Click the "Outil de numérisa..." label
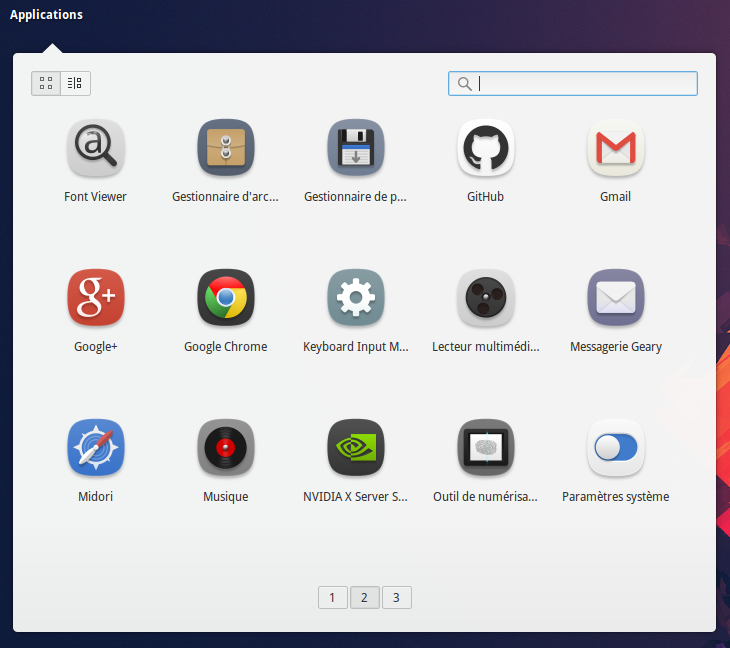This screenshot has height=648, width=730. point(486,496)
